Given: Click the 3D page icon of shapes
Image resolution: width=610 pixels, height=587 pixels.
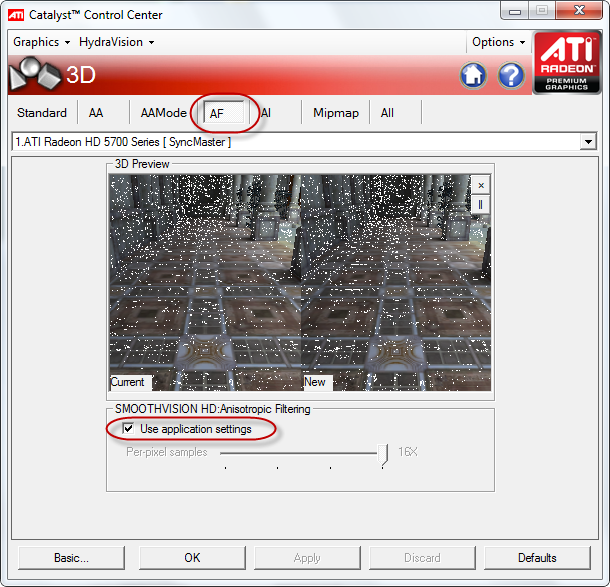Looking at the screenshot, I should pyautogui.click(x=35, y=74).
